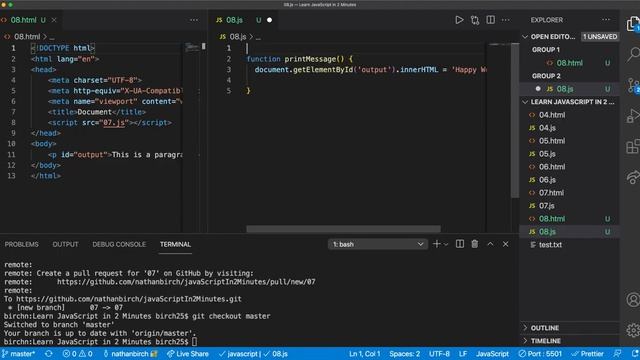
Task: Close the terminal panel
Action: tap(506, 244)
